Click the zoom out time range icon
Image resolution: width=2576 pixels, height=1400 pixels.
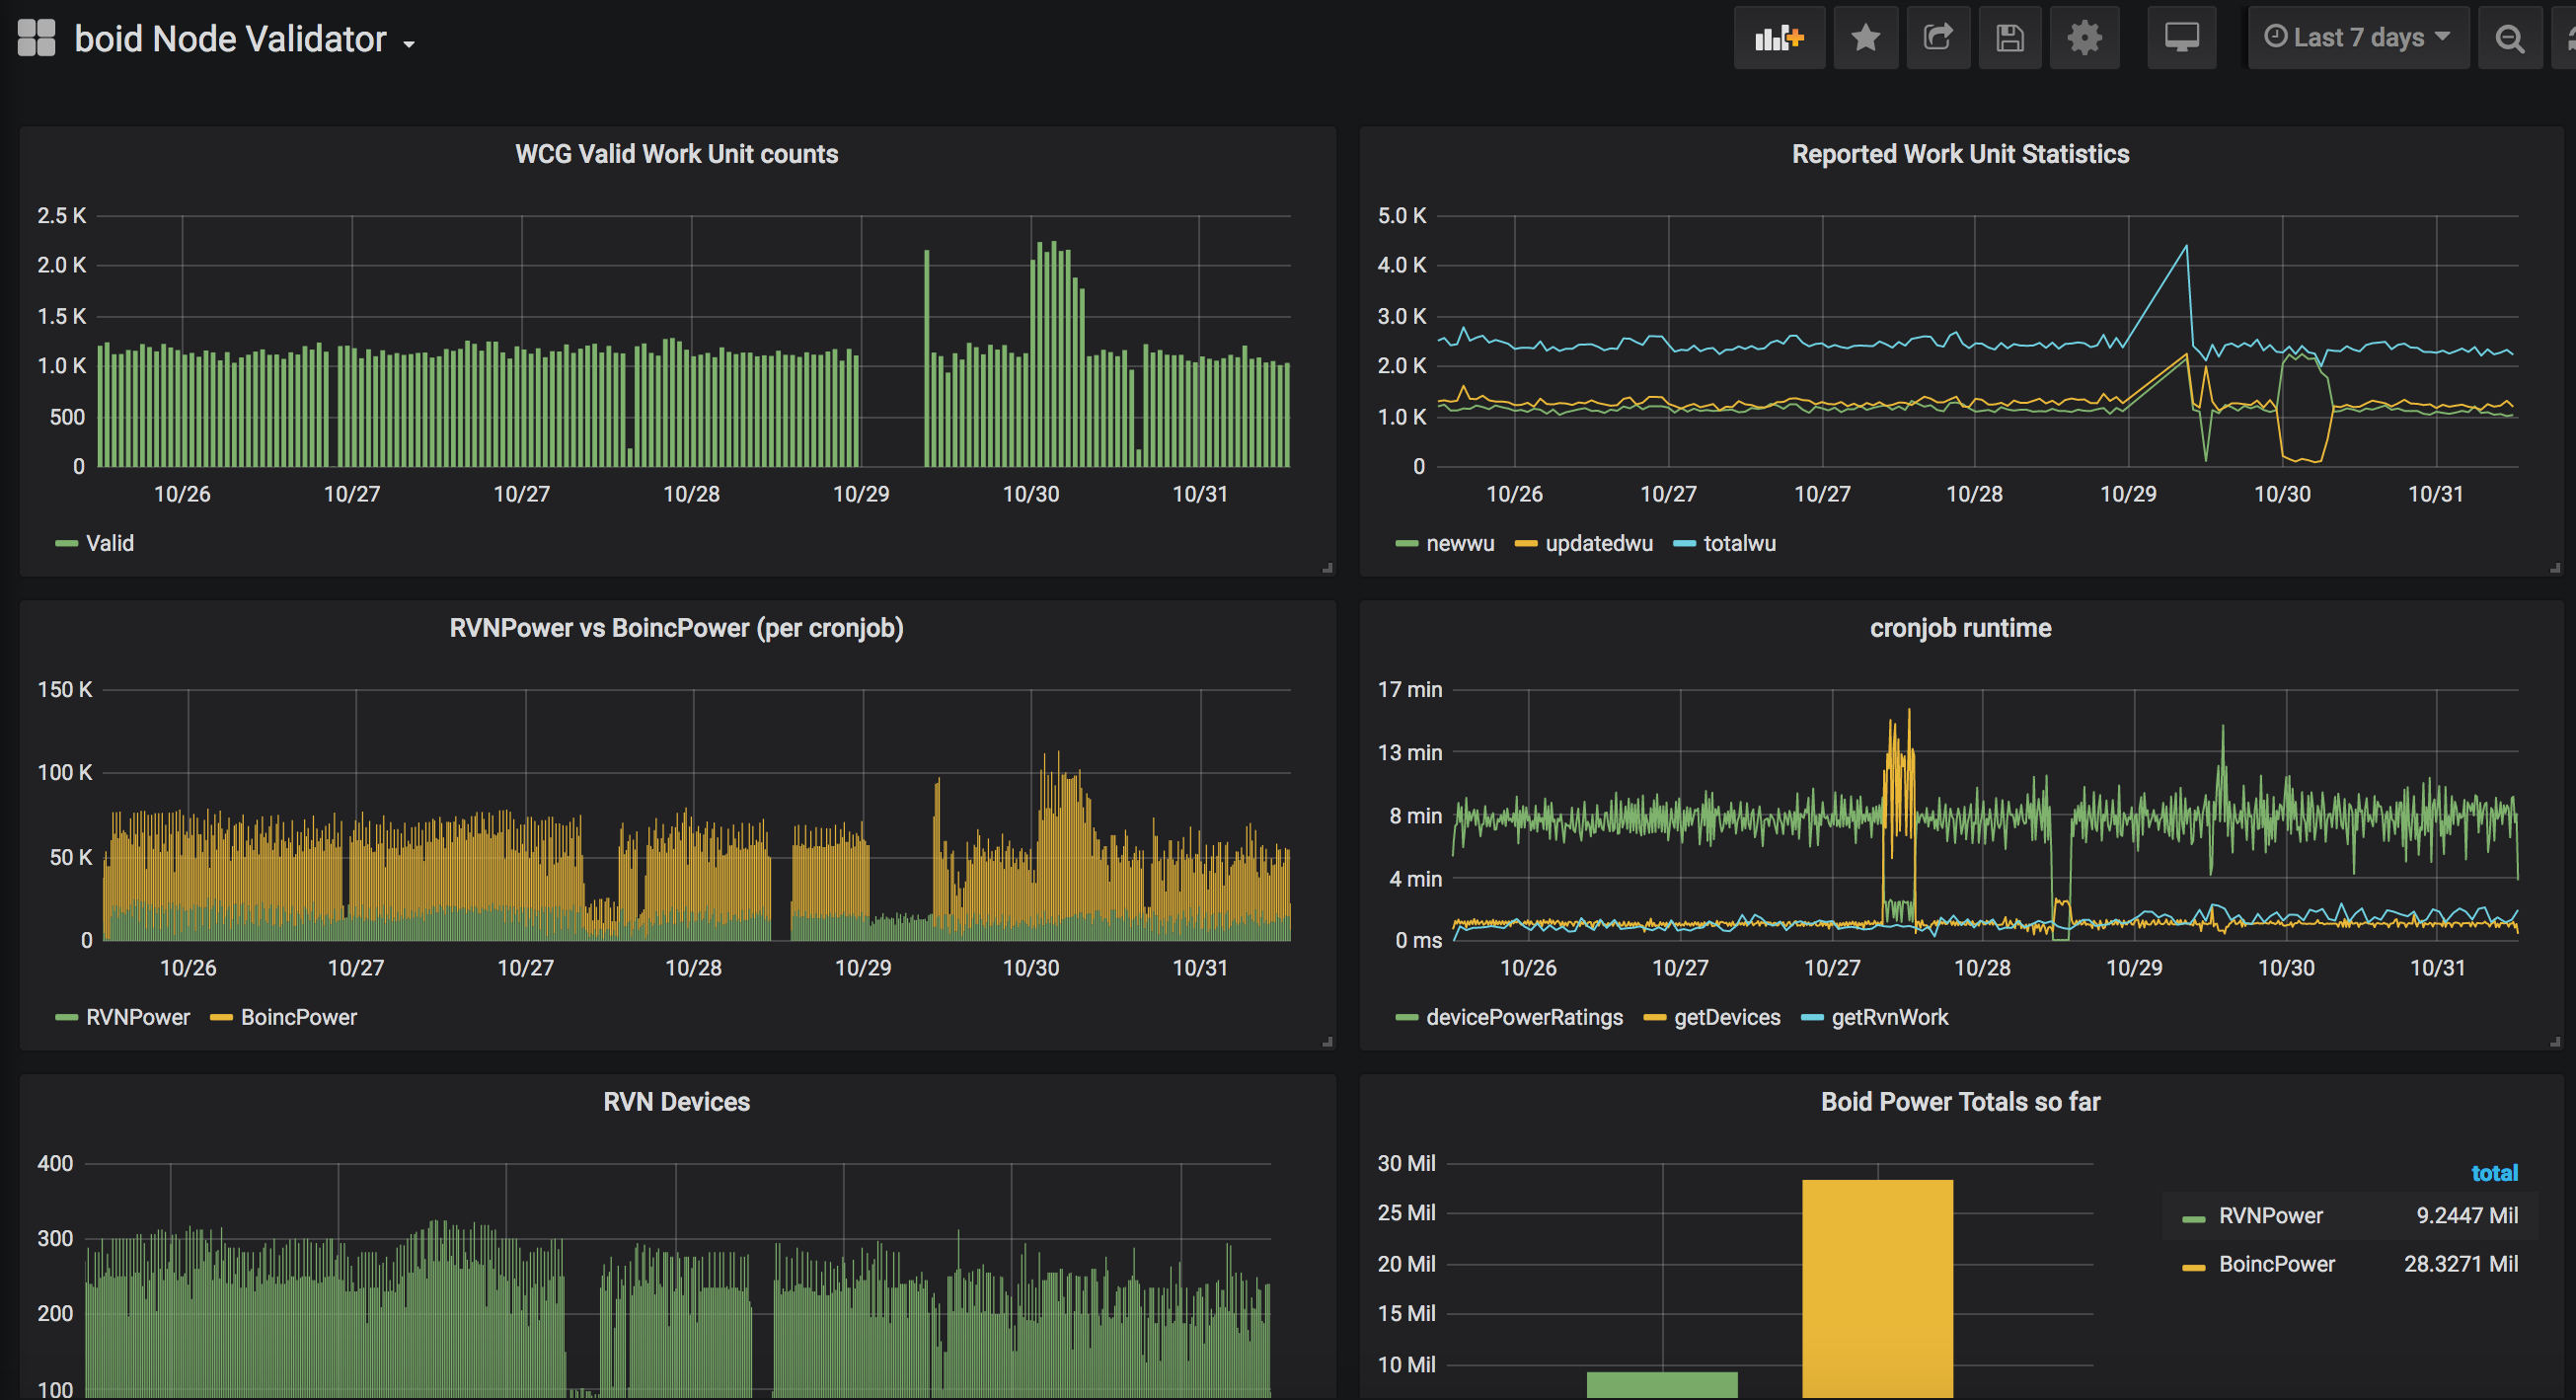2509,38
